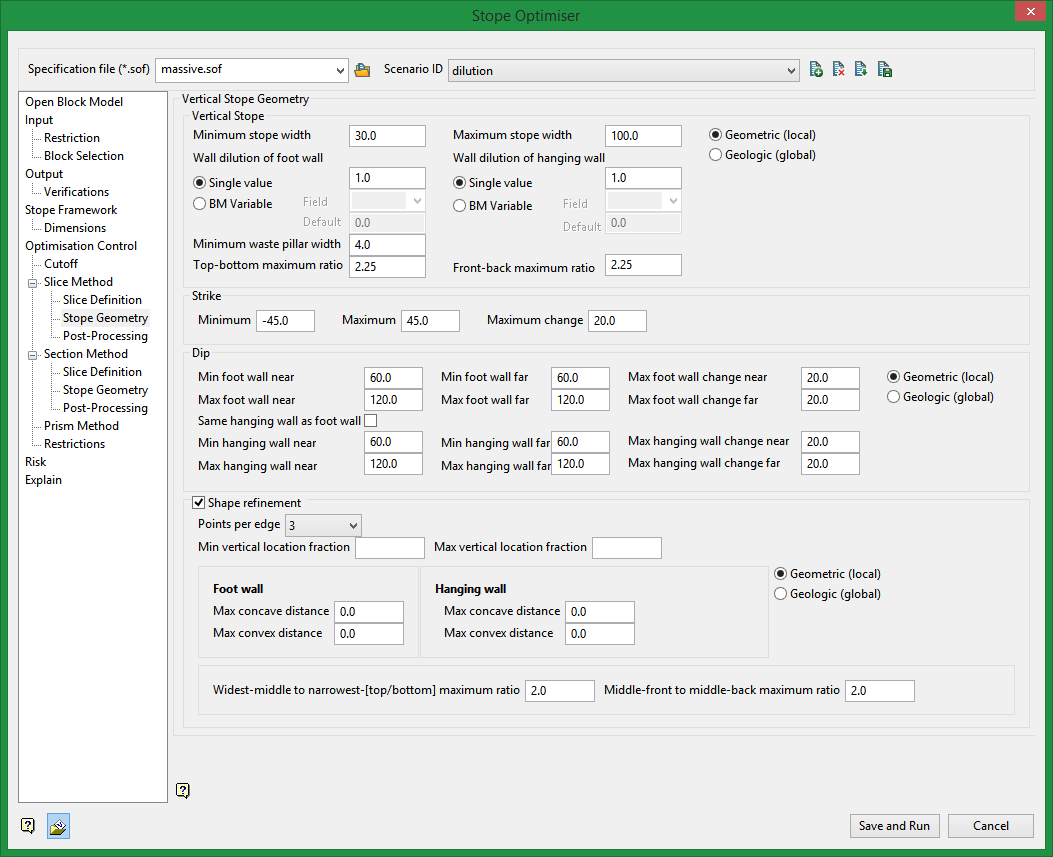Click the help icon beside the panel
Image resolution: width=1053 pixels, height=857 pixels.
182,790
